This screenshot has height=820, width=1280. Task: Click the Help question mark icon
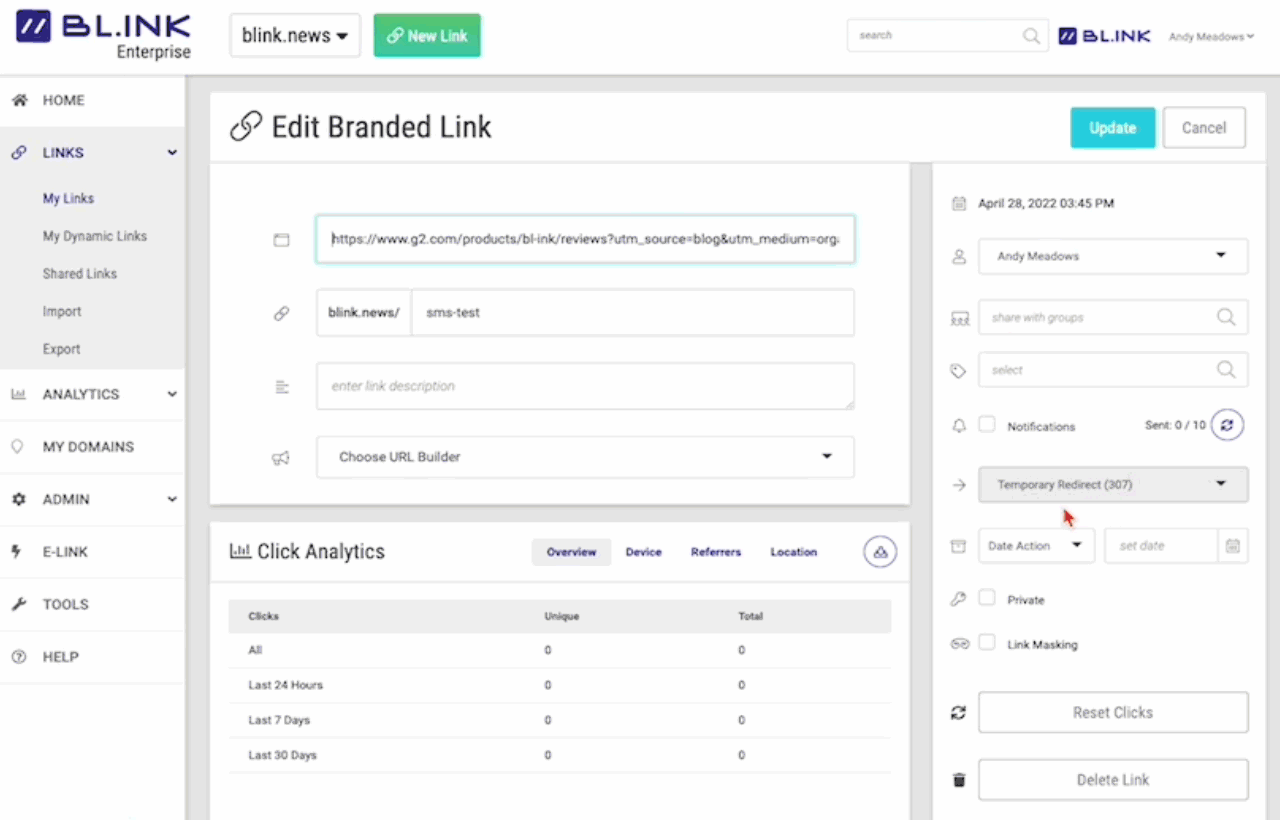tap(18, 657)
